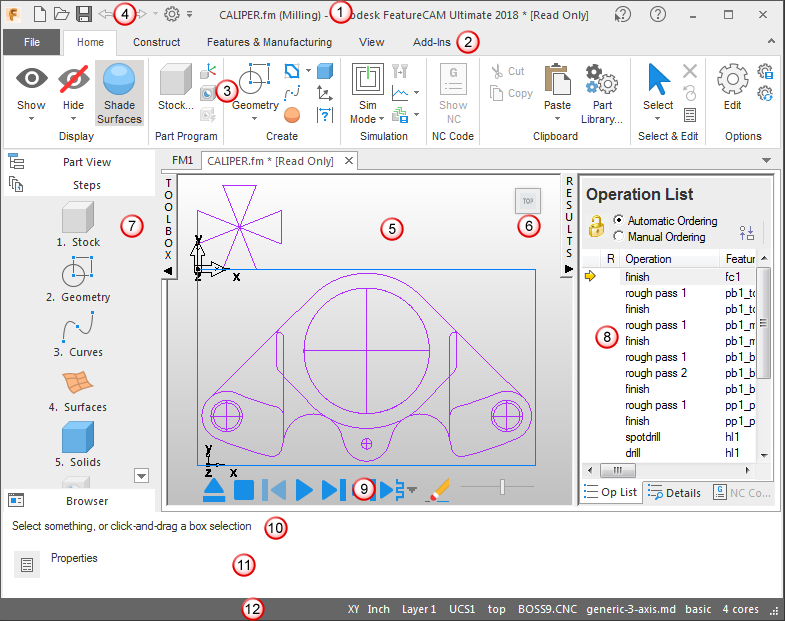
Task: Adjust the simulation speed slider
Action: [x=502, y=486]
